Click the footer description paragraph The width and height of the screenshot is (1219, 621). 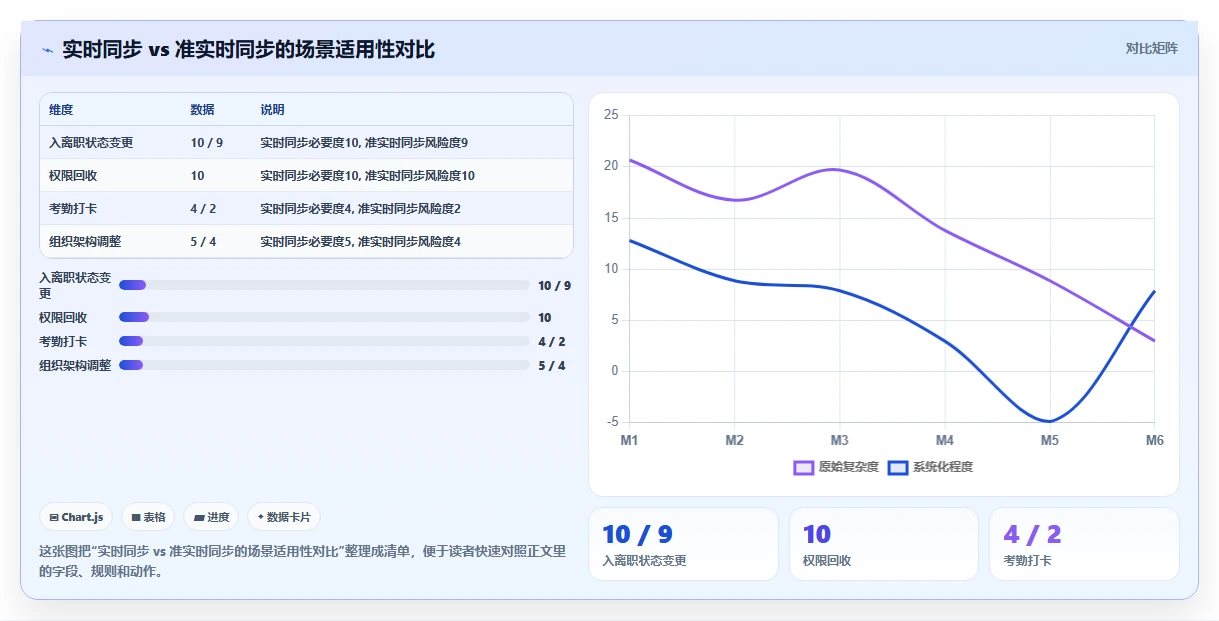tap(302, 561)
